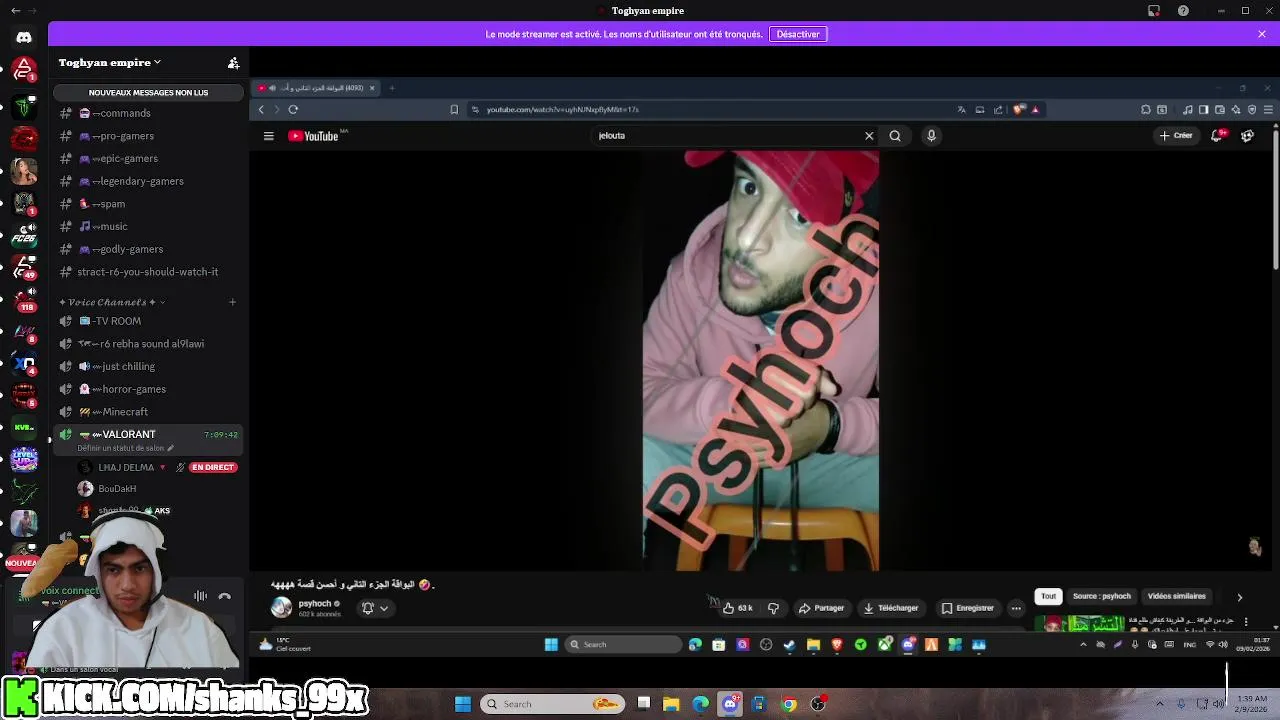
Task: Open Discord inbox icon in title bar
Action: tap(1154, 11)
